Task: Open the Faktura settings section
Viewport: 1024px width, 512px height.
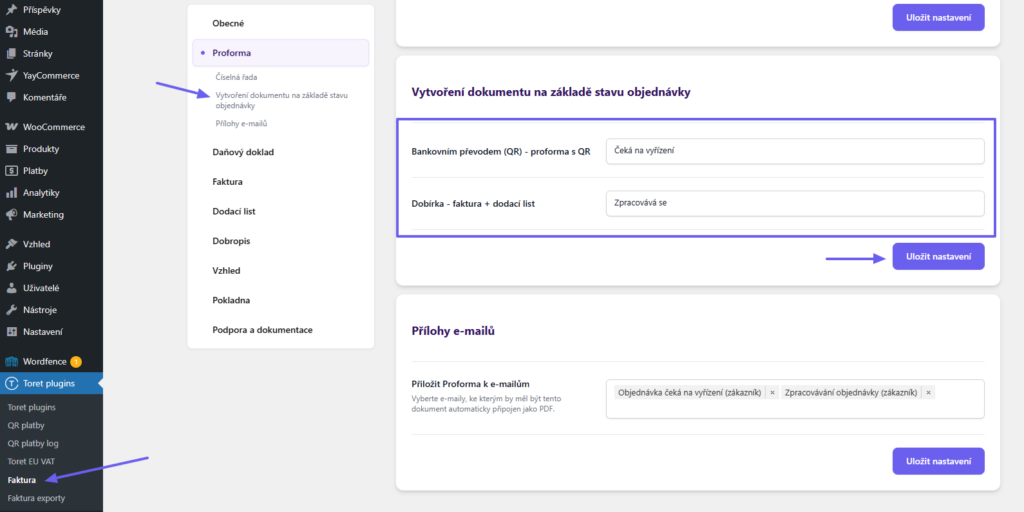Action: pyautogui.click(x=227, y=182)
